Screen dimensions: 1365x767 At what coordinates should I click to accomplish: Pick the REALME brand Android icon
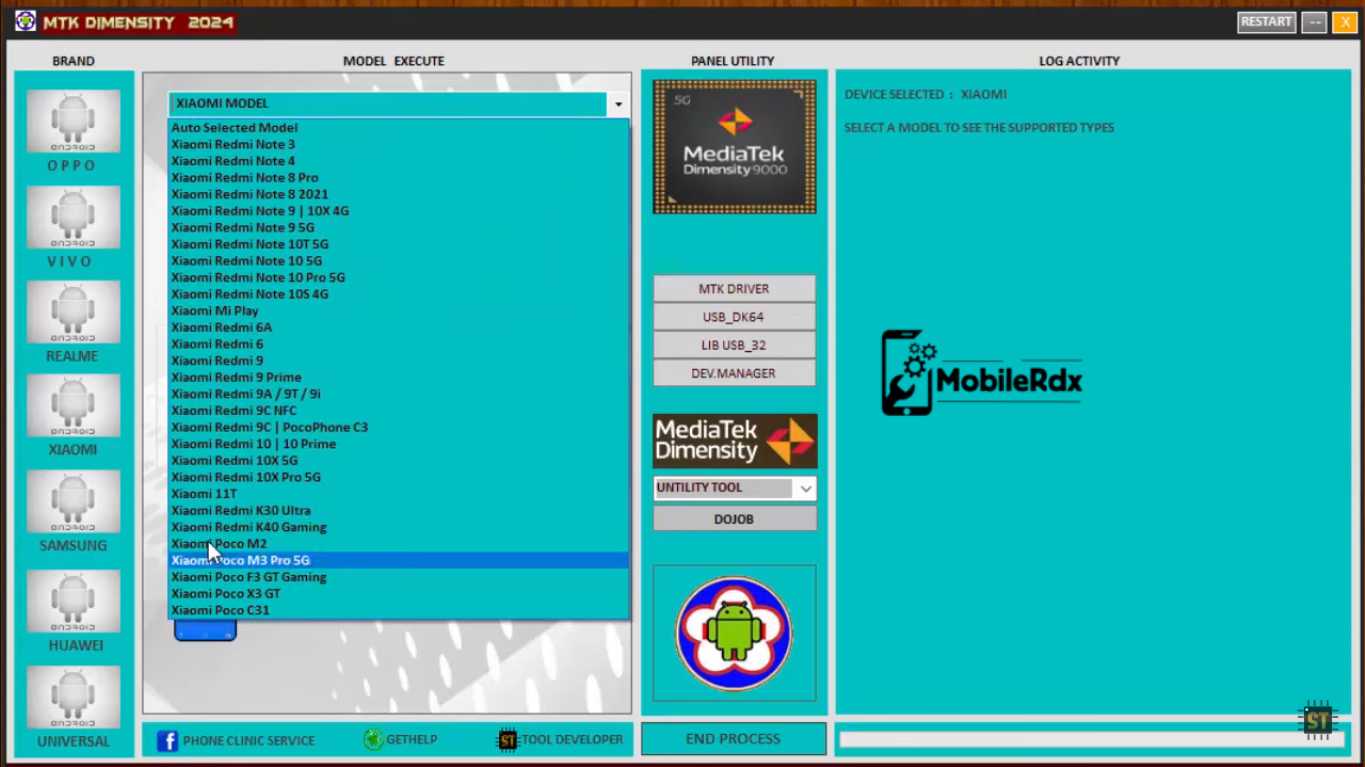tap(73, 312)
